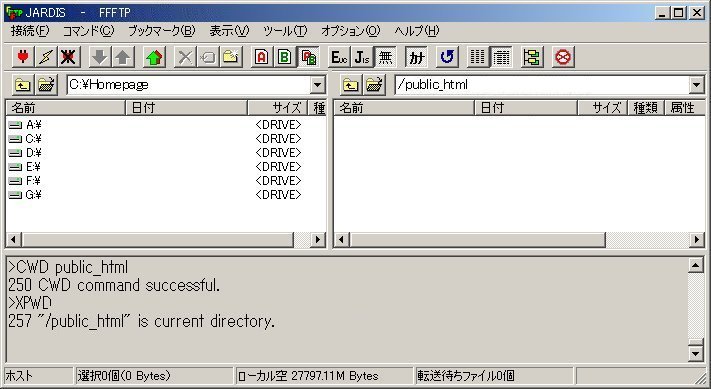Toggle half-width kana conversion (カナ) button
Screen dimensions: 711x389
[x=416, y=57]
